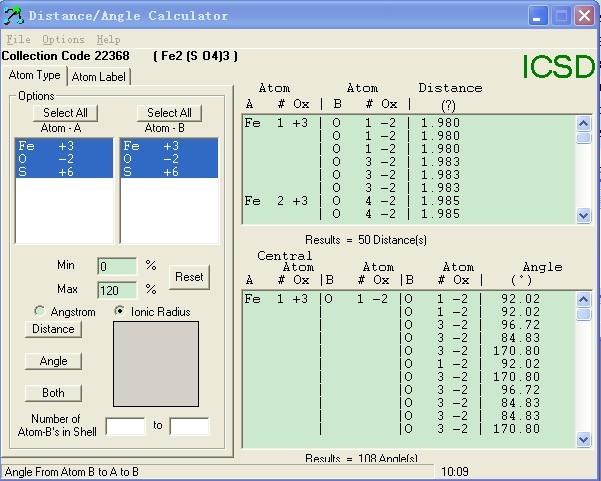
Task: Select S +6 in Atom - A list
Action: (x=64, y=172)
